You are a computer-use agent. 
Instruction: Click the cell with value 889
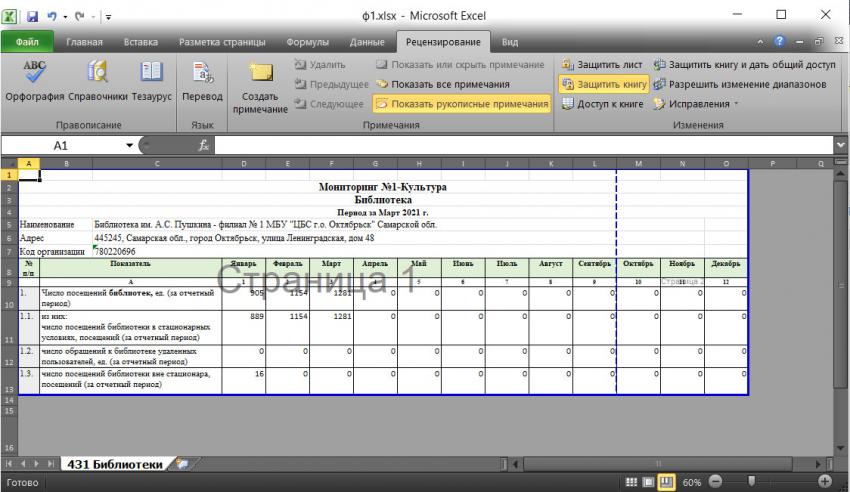[243, 327]
